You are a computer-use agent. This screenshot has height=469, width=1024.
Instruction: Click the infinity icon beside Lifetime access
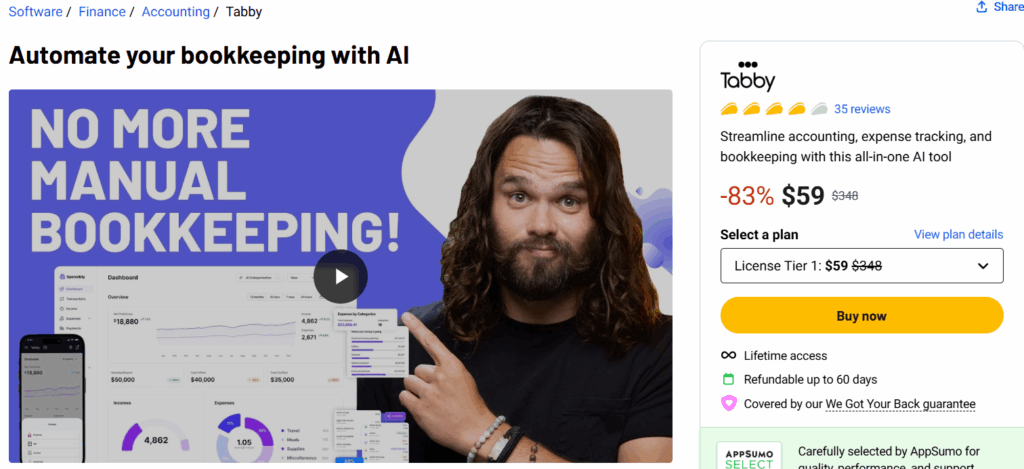[728, 356]
